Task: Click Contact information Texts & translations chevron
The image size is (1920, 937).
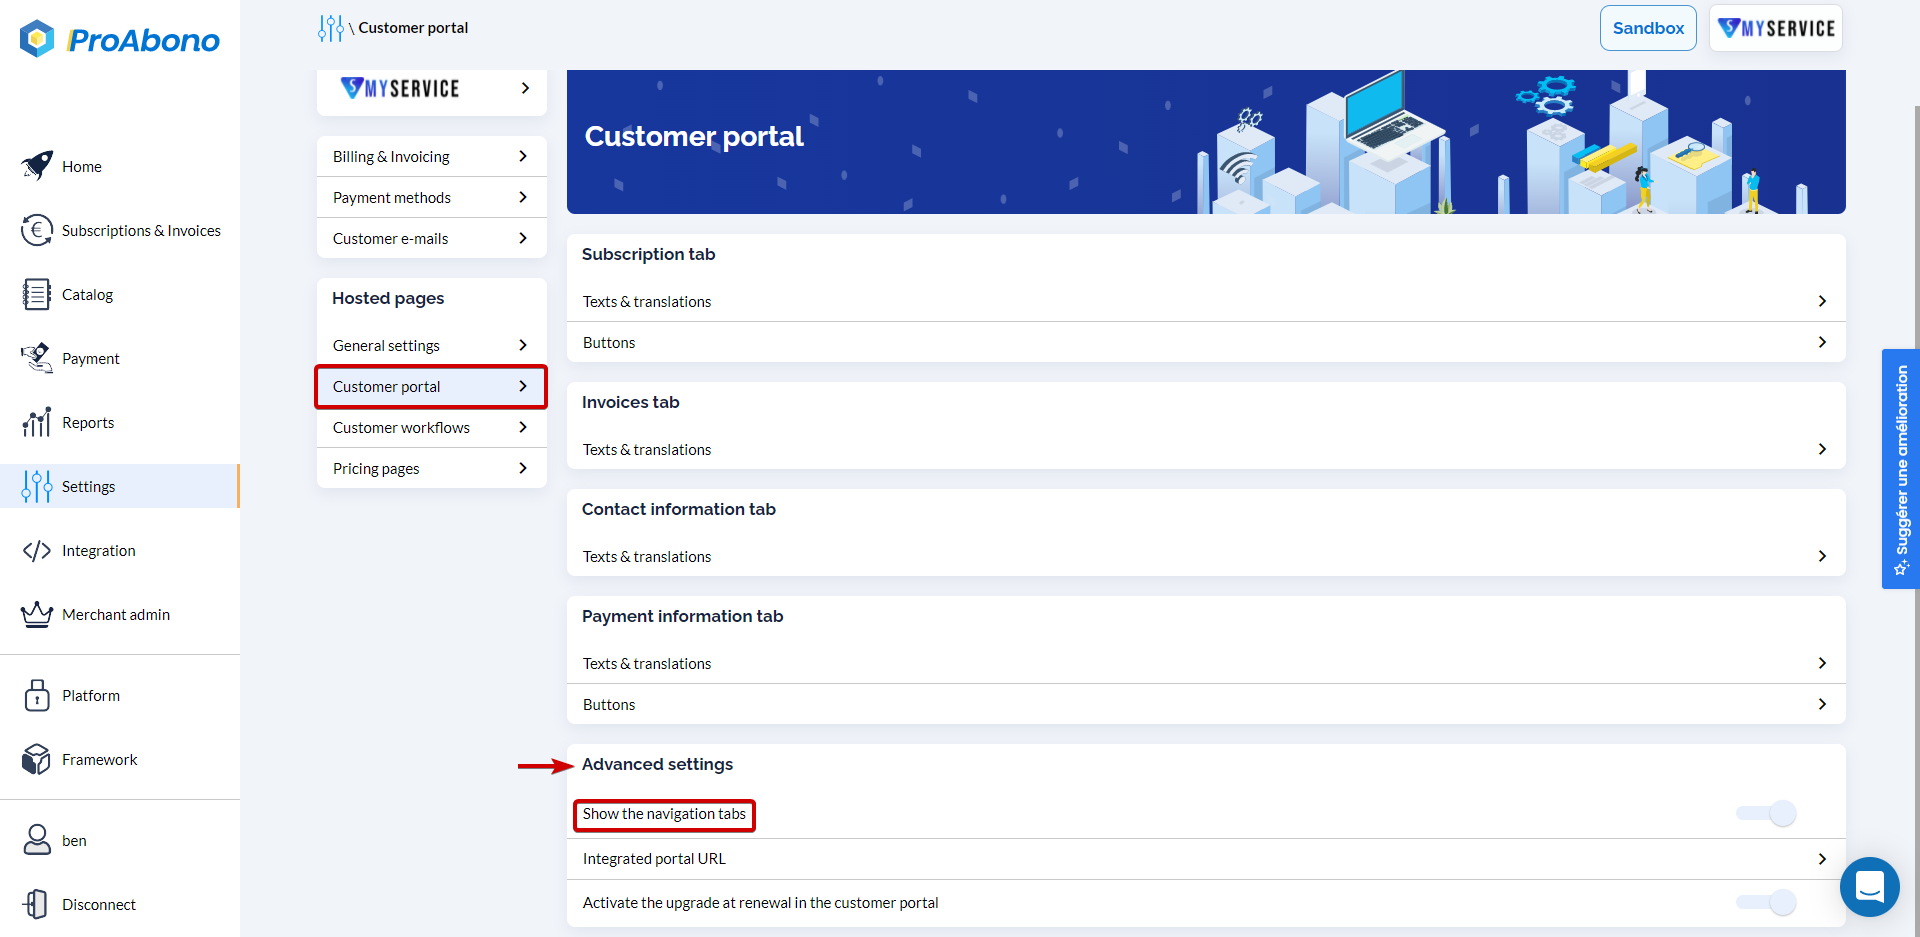Action: pyautogui.click(x=1822, y=556)
